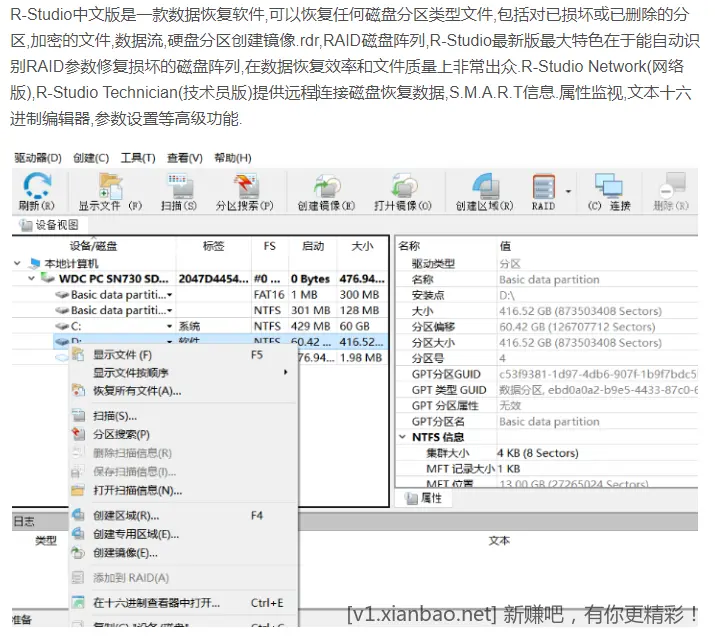Click the 设备/磁盘 column header

pos(93,246)
